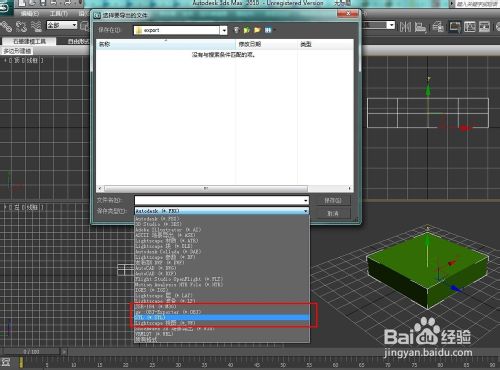Select Flight Studio OpenFlight (*.FLT) format
This screenshot has height=370, width=500.
tap(222, 279)
